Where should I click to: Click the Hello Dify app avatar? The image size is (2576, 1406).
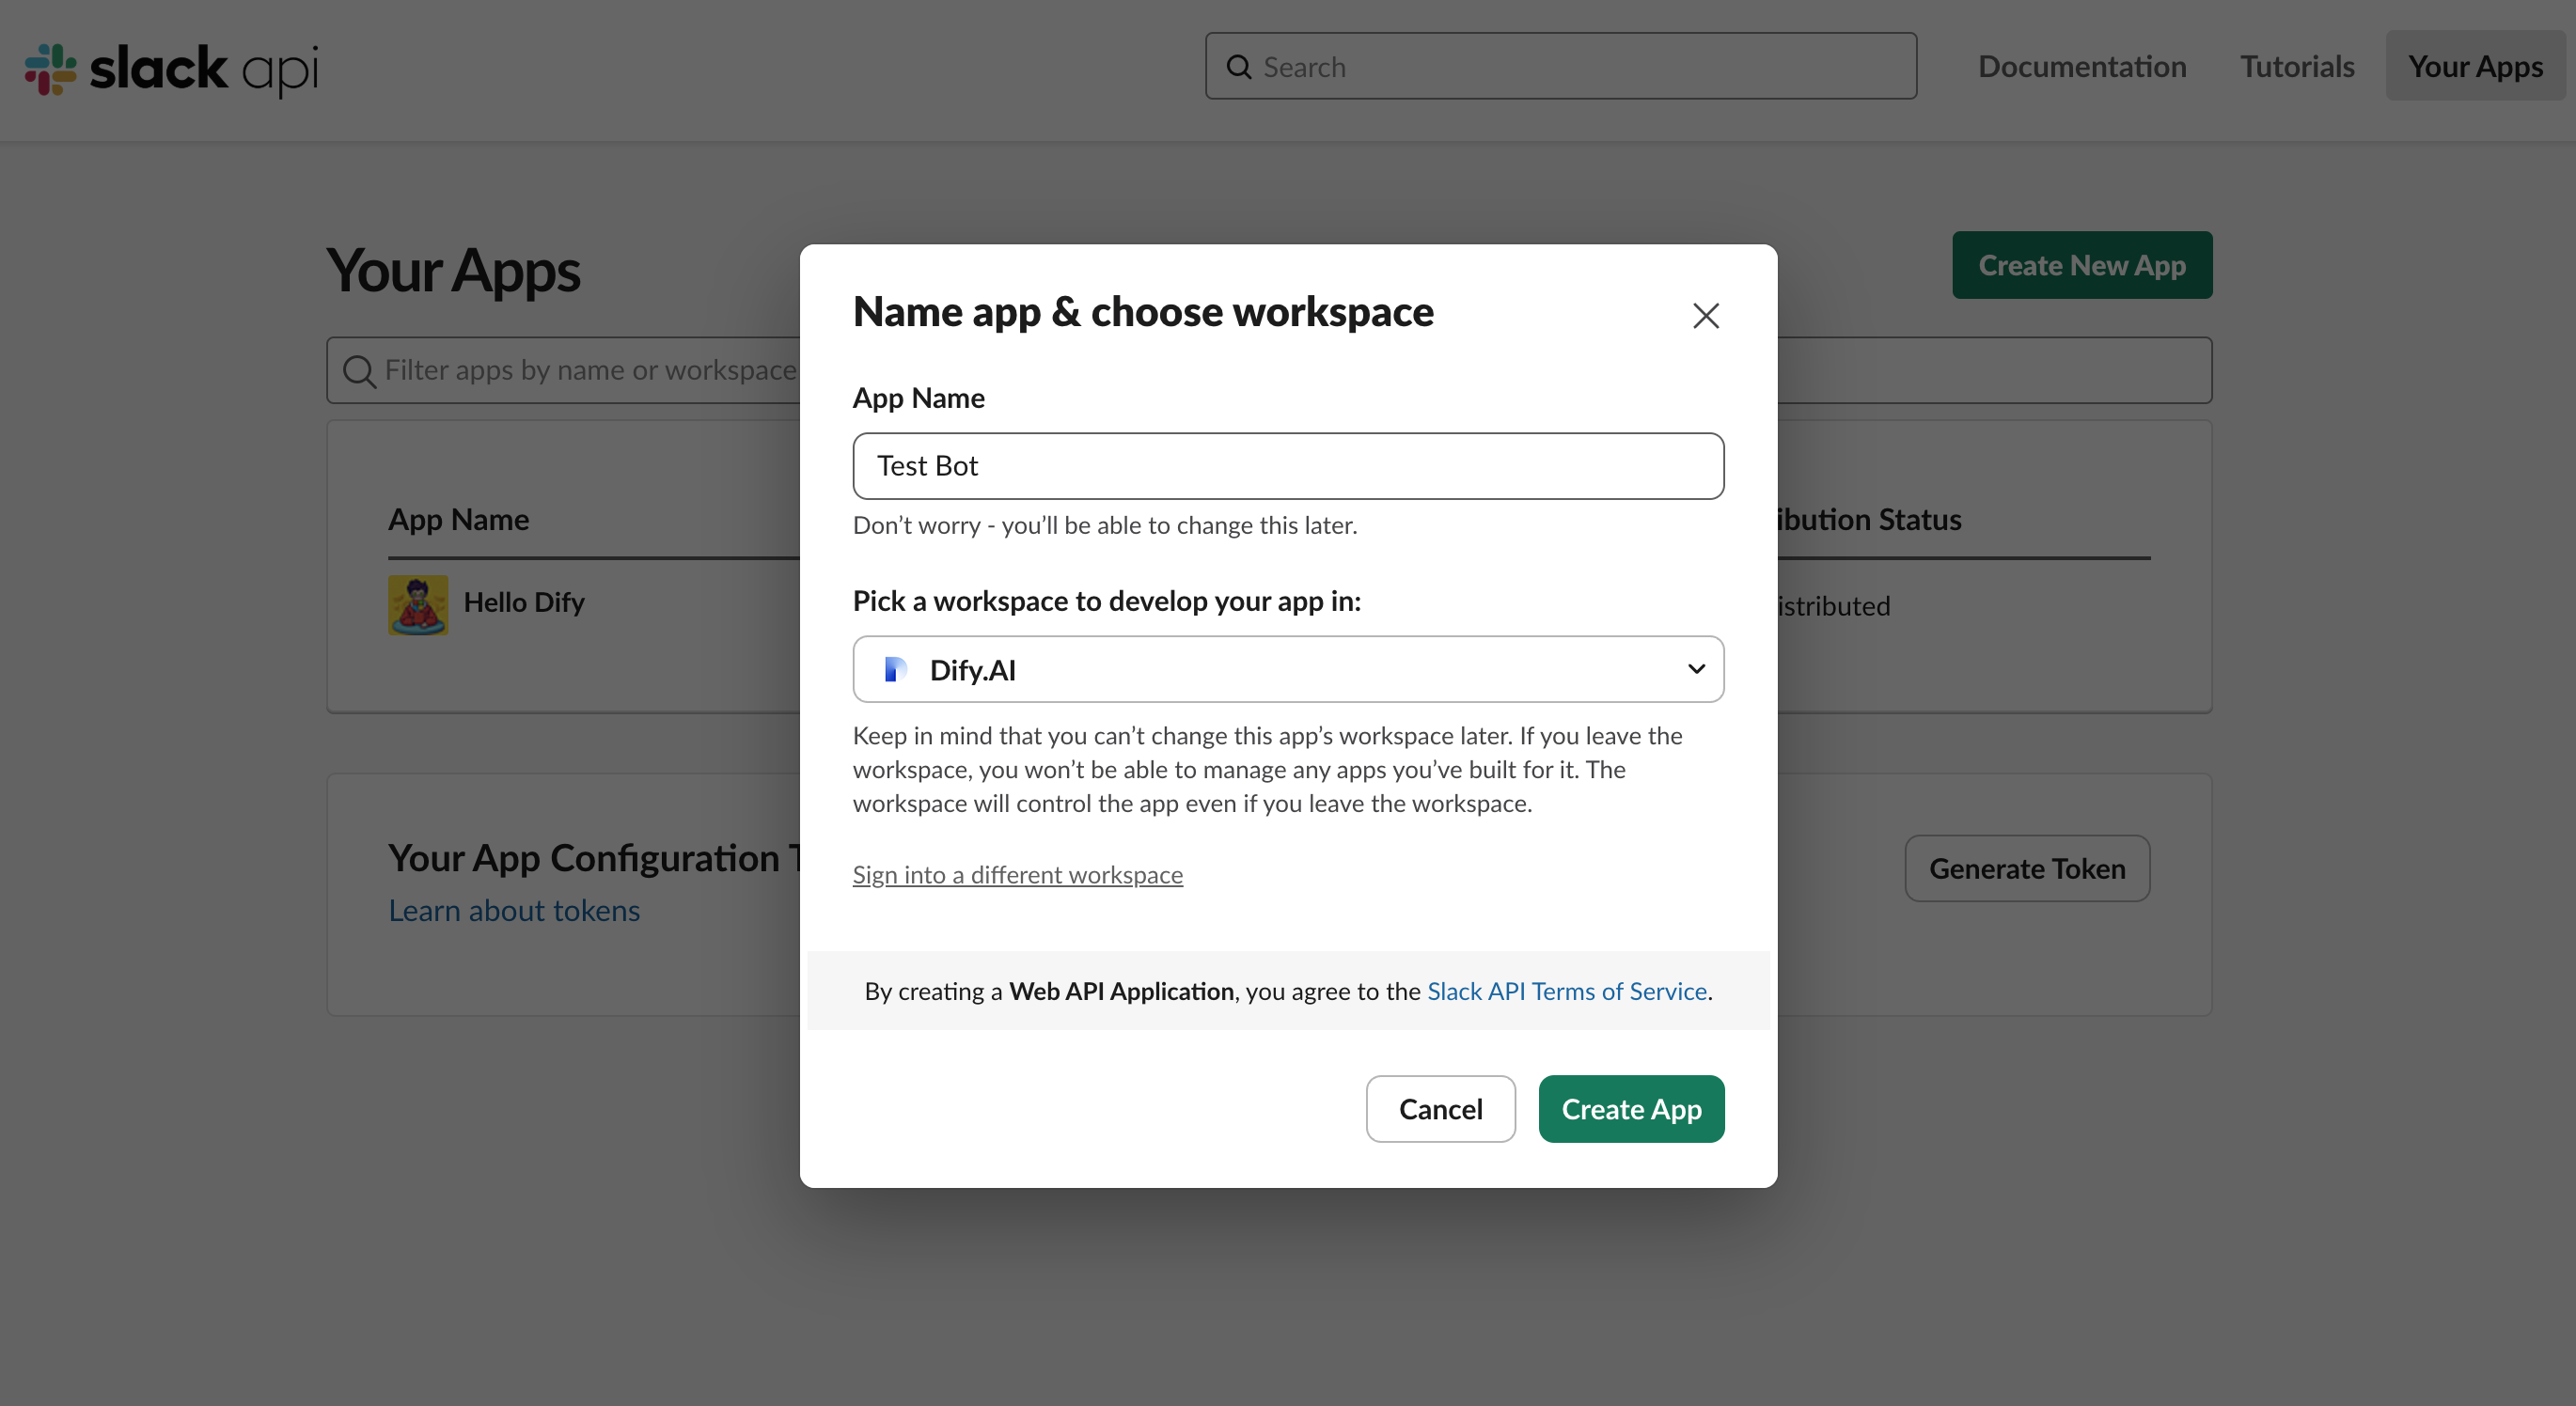(x=418, y=604)
